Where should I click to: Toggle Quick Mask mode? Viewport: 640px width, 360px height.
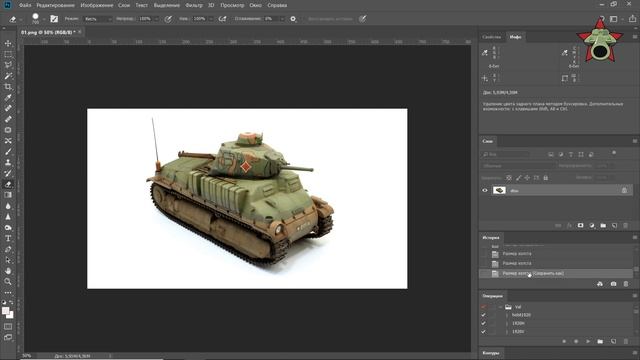click(x=8, y=327)
